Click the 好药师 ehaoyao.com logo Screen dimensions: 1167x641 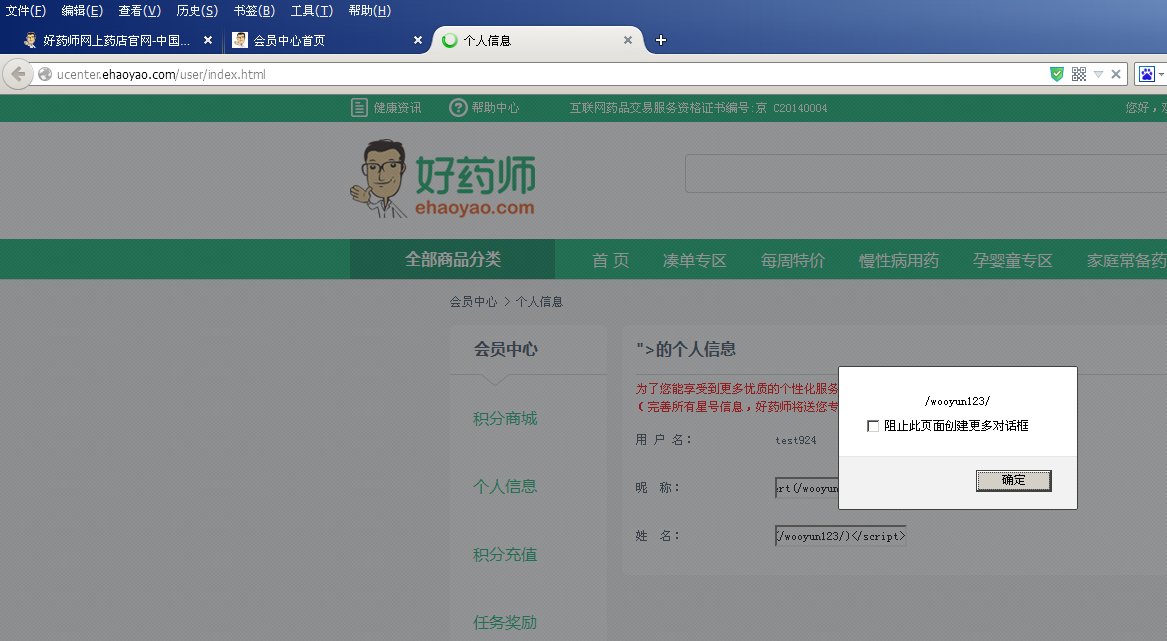click(x=443, y=179)
